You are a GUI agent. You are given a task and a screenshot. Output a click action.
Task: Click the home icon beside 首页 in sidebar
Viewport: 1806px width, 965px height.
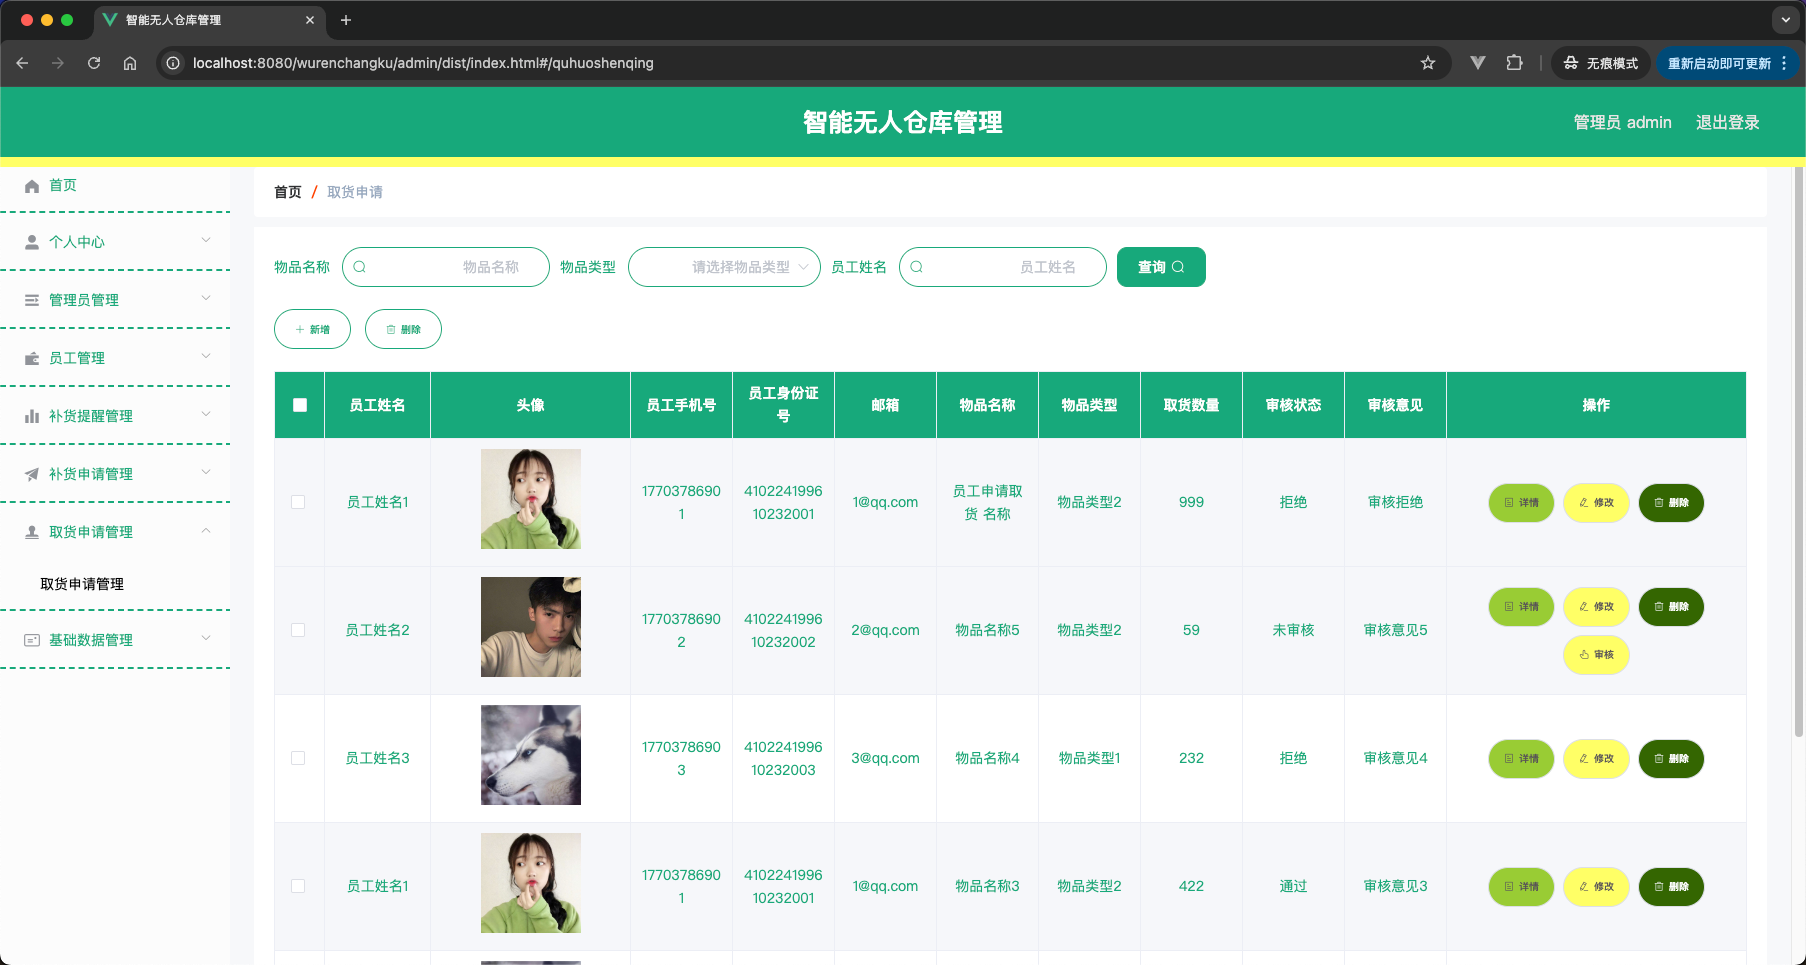(x=32, y=186)
